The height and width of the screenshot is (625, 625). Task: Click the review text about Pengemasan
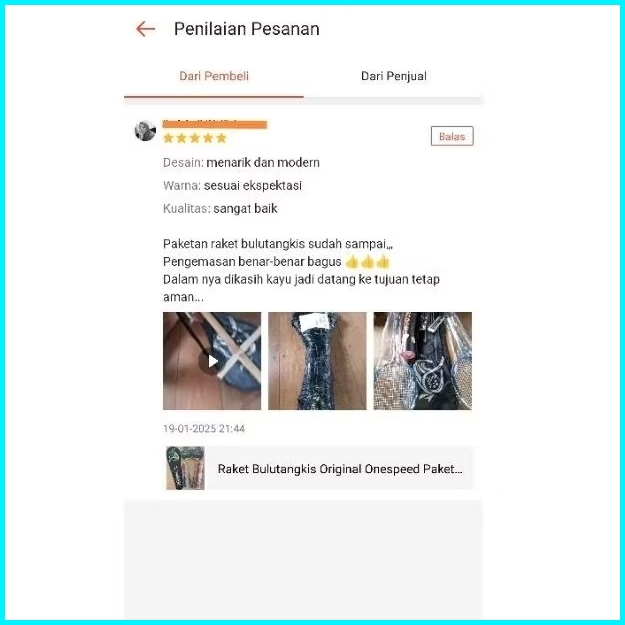coord(276,262)
